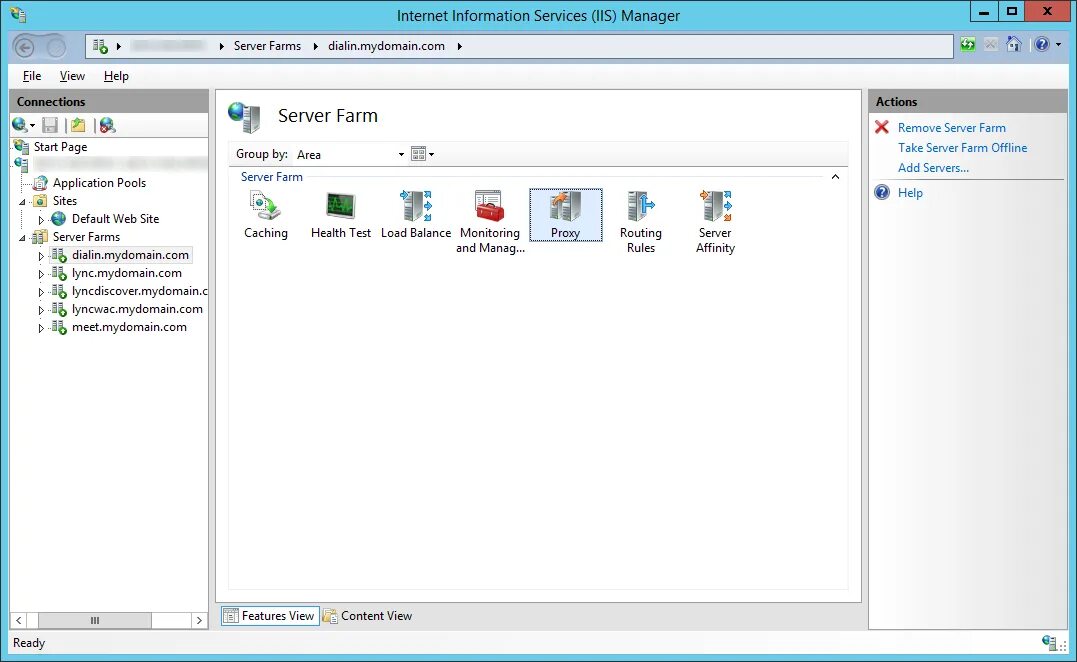
Task: Open the View menu
Action: tap(72, 76)
